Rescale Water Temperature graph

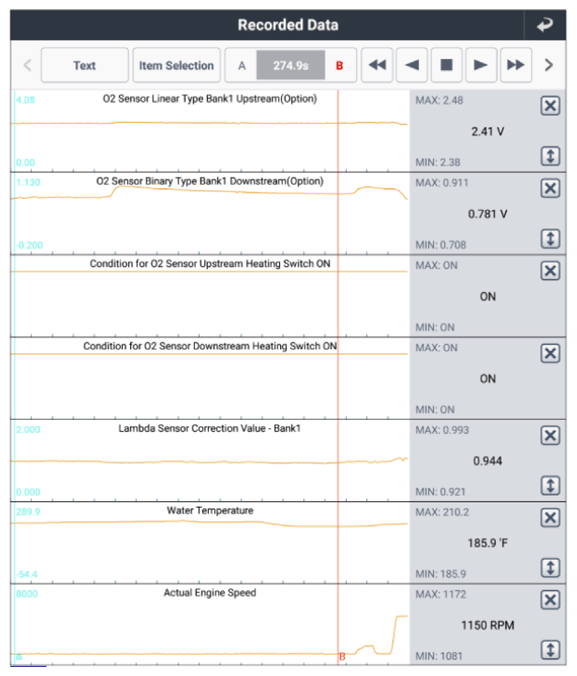pyautogui.click(x=550, y=568)
